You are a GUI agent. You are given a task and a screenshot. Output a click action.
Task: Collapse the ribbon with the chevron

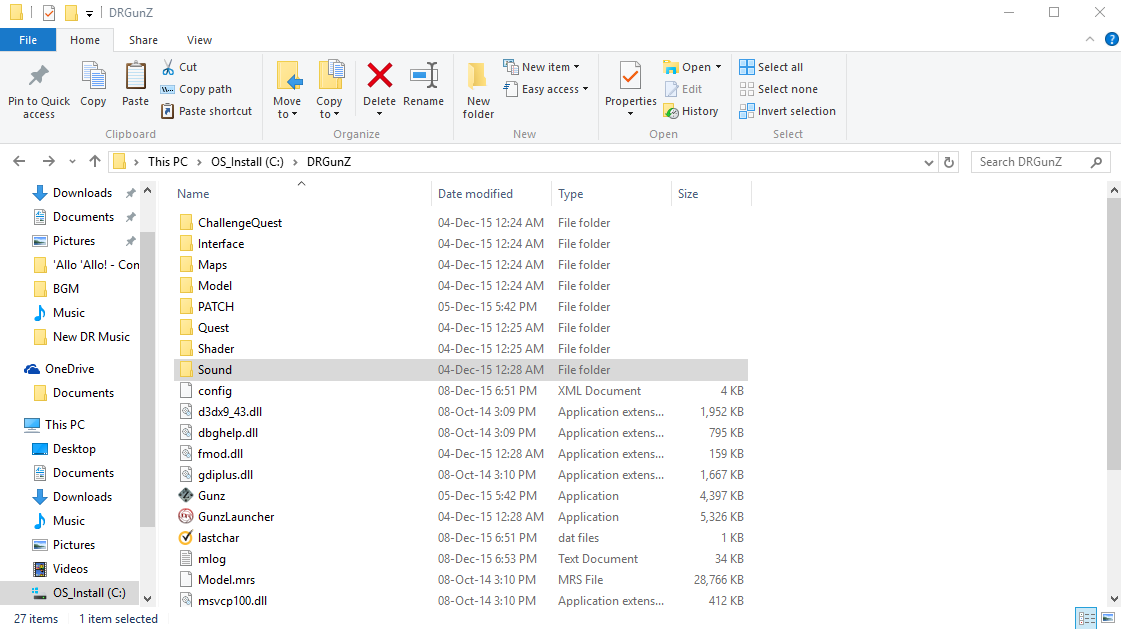point(1090,39)
